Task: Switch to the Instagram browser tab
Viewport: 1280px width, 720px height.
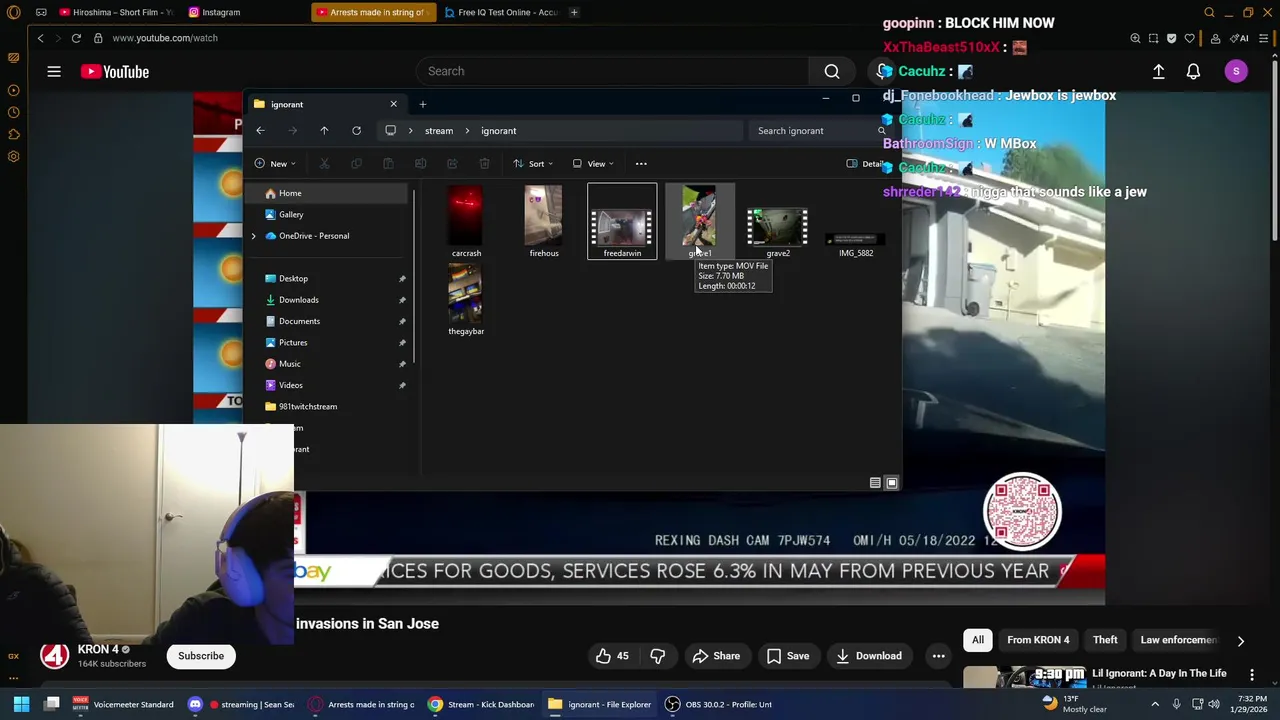Action: click(221, 12)
